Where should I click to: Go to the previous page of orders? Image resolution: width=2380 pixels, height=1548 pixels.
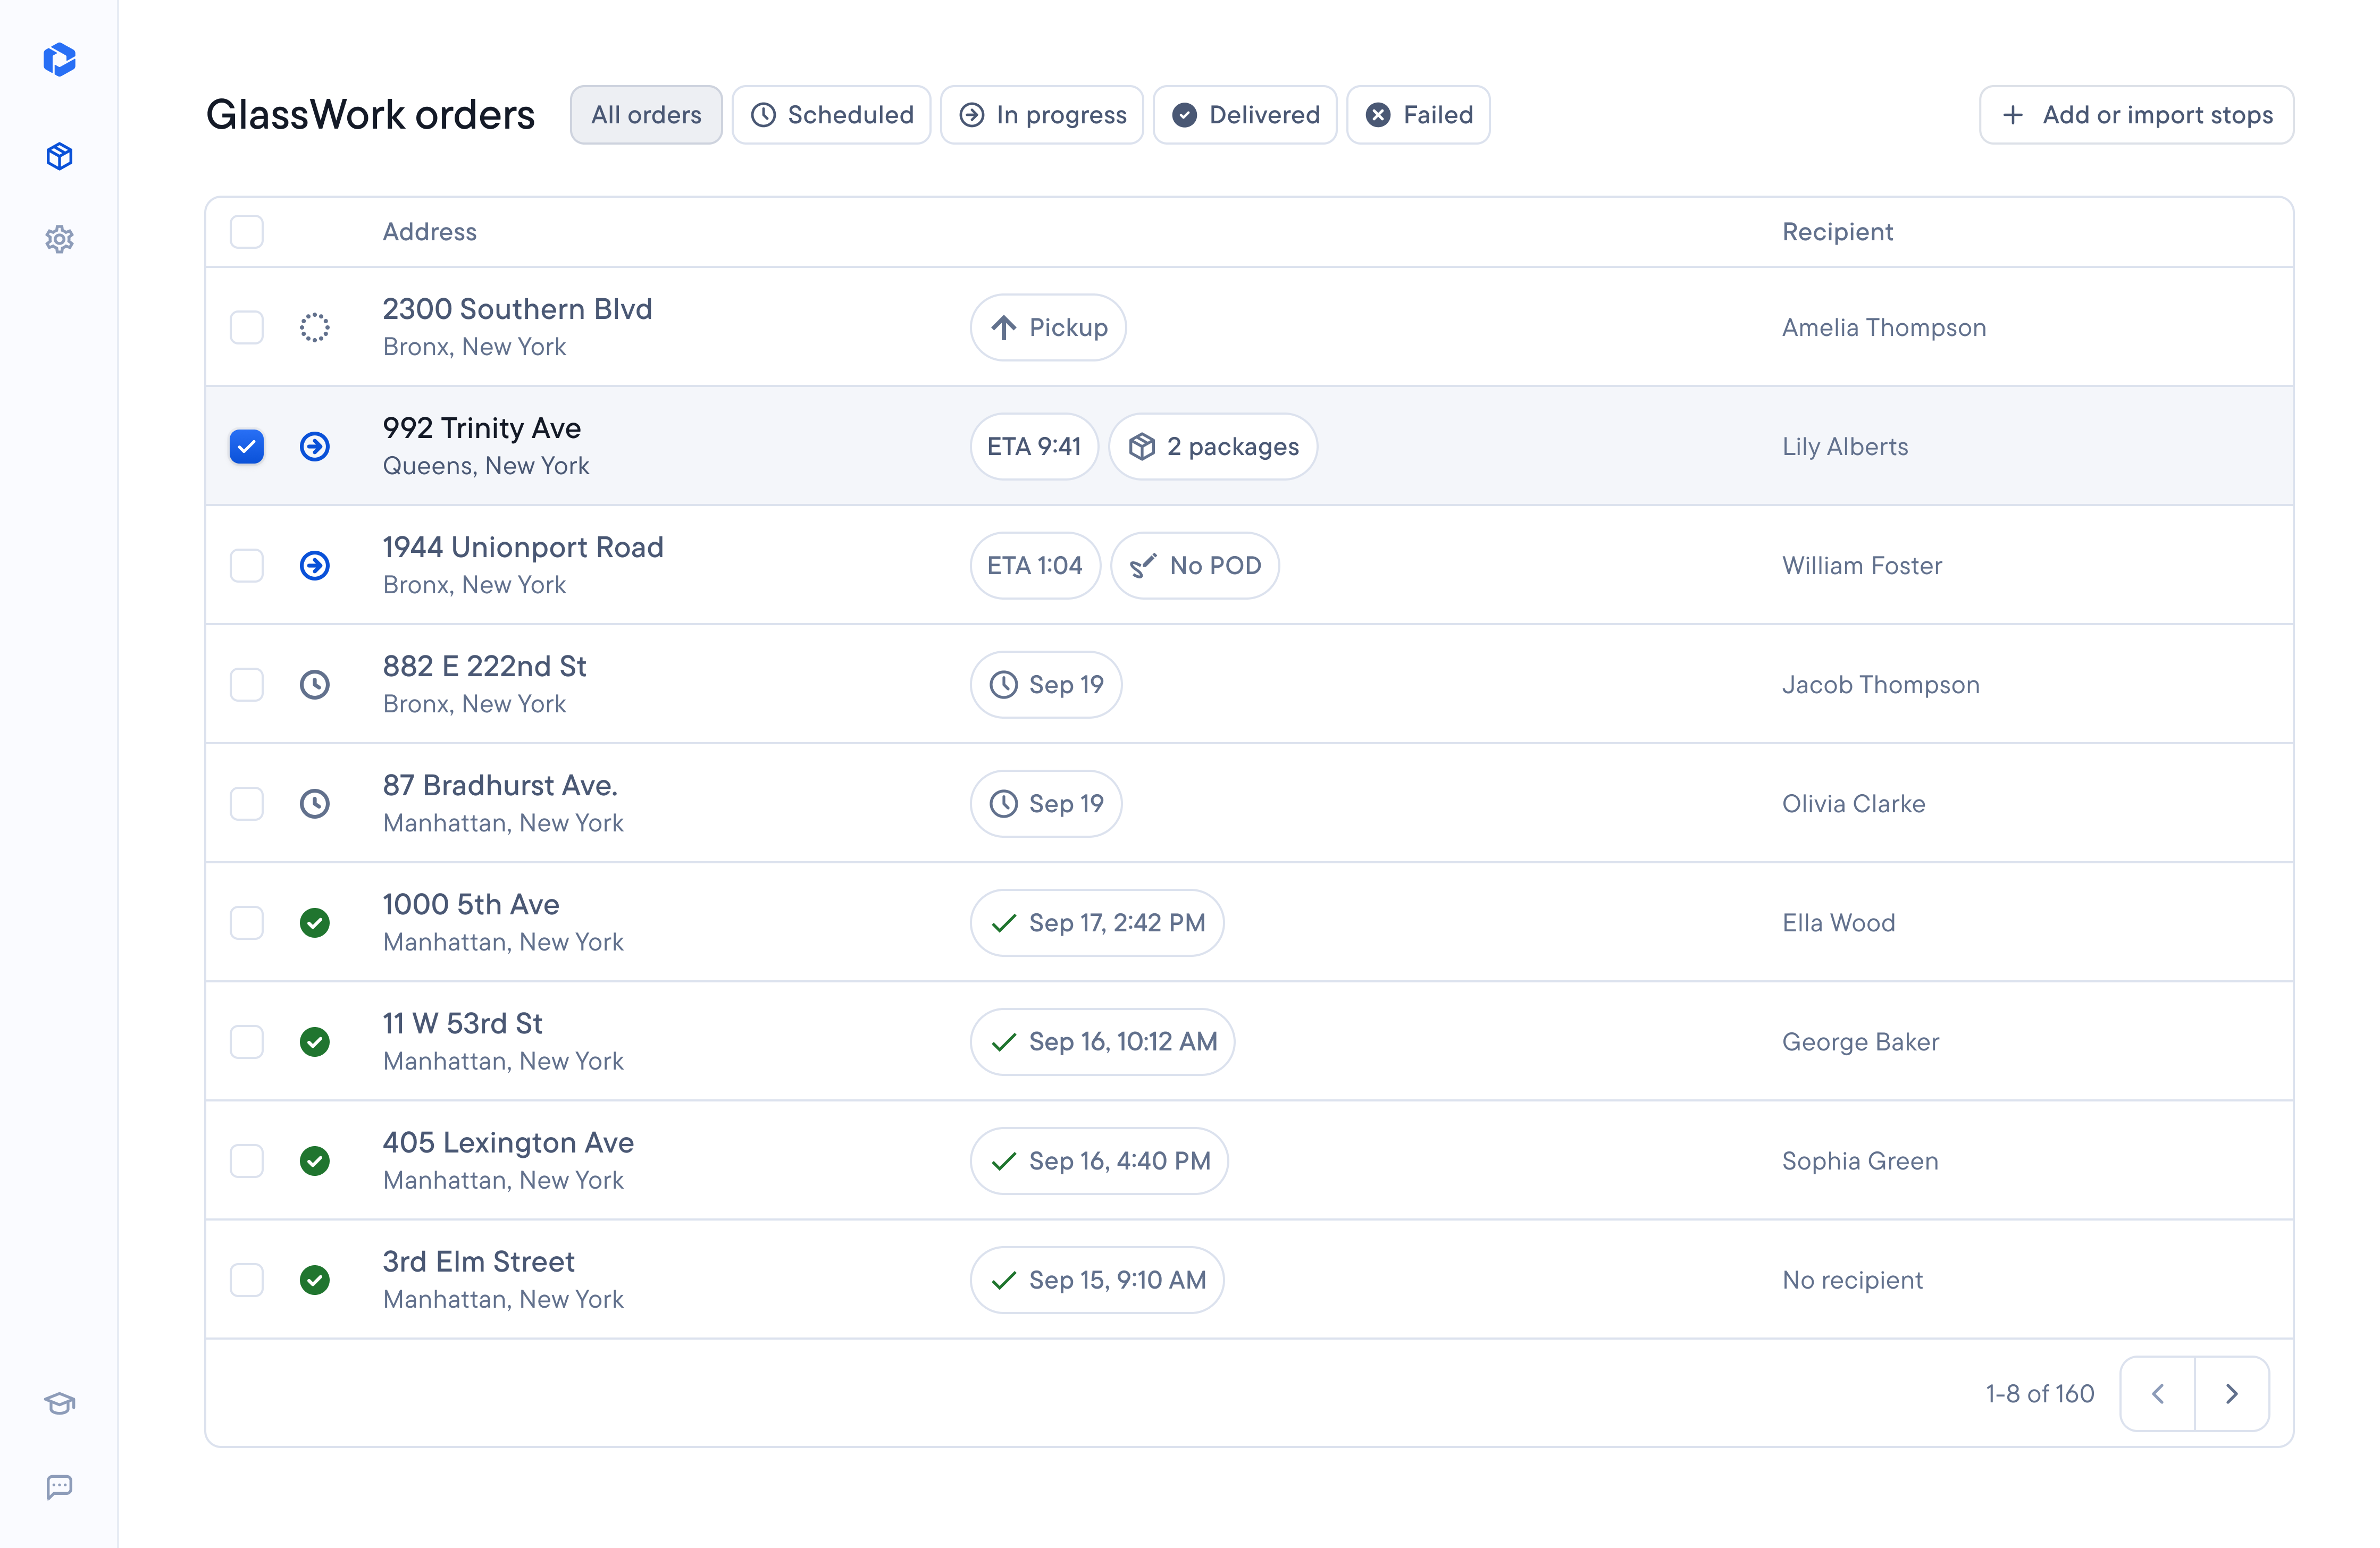click(x=2157, y=1393)
